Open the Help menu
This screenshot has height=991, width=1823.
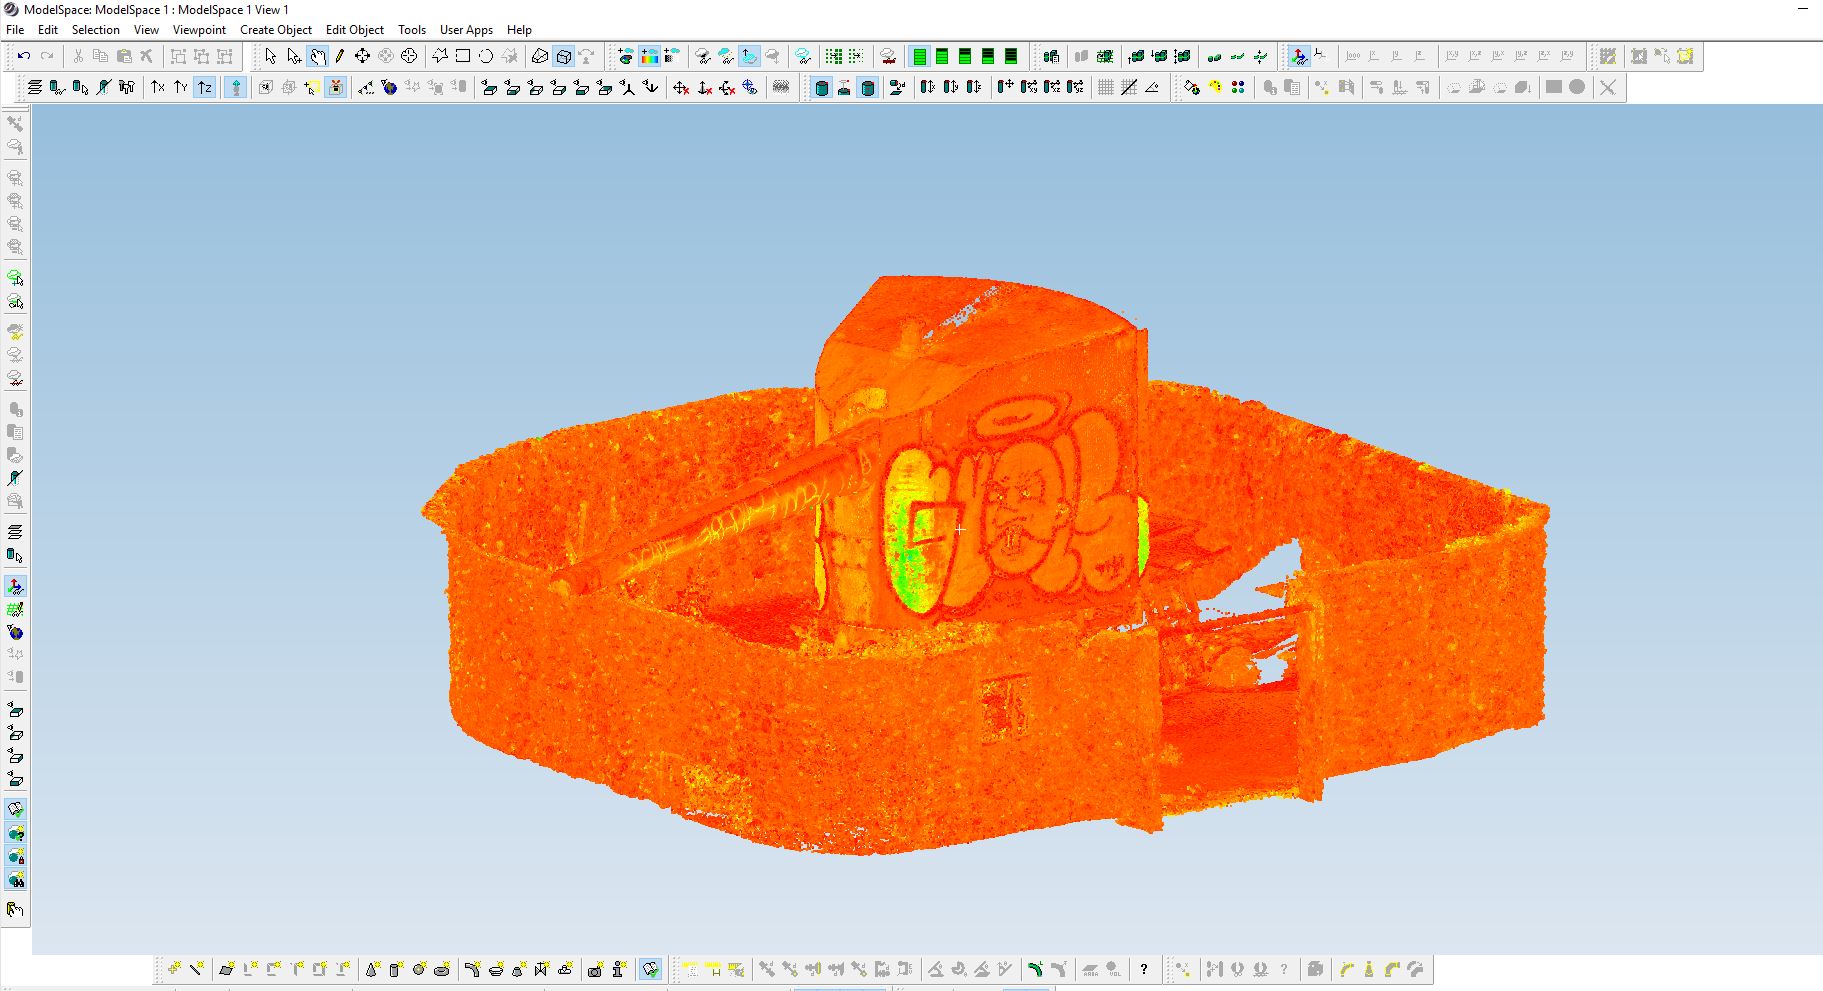519,30
